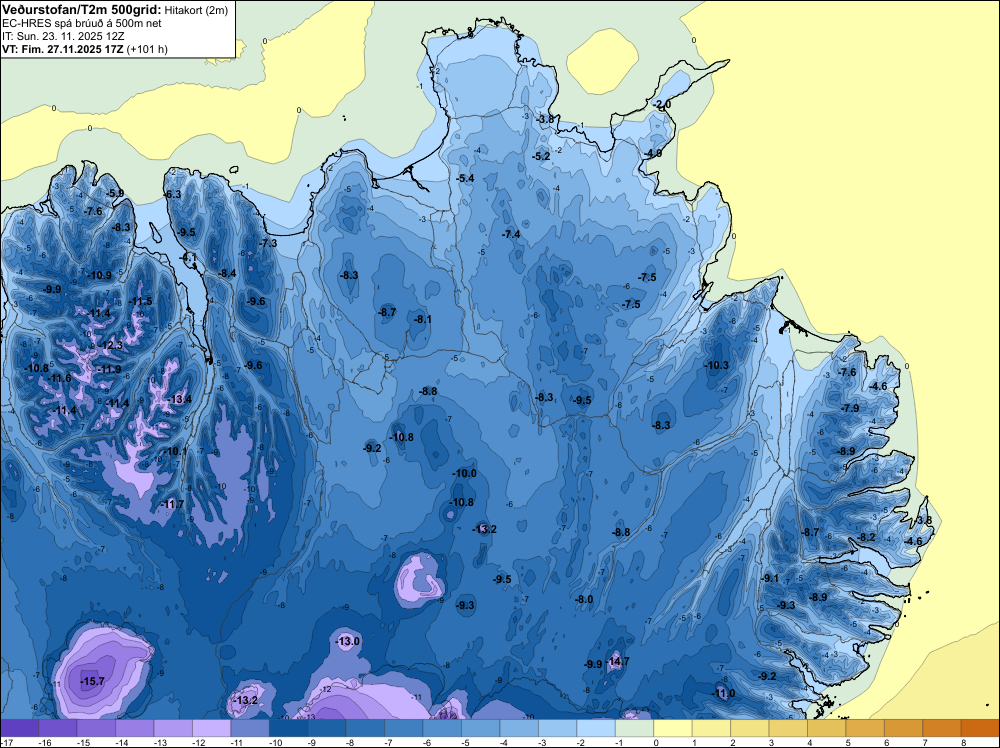Select the -2.0 coastal temperature label
1000x748 pixels.
pos(663,105)
